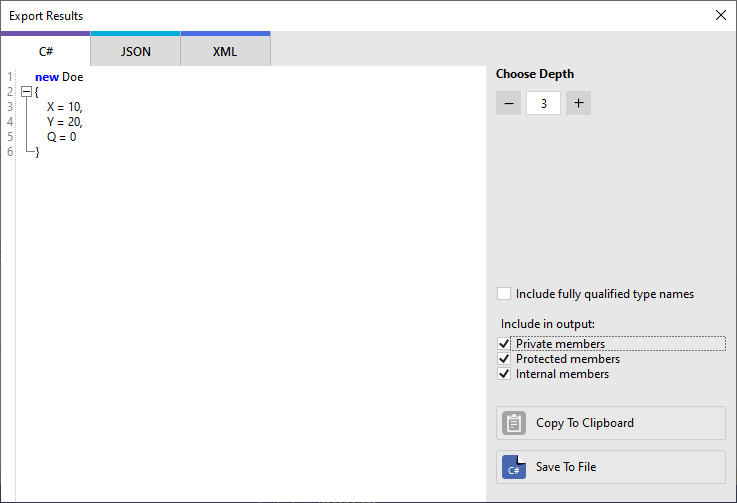Click the closing brace on line 6
The width and height of the screenshot is (737, 503).
(38, 152)
